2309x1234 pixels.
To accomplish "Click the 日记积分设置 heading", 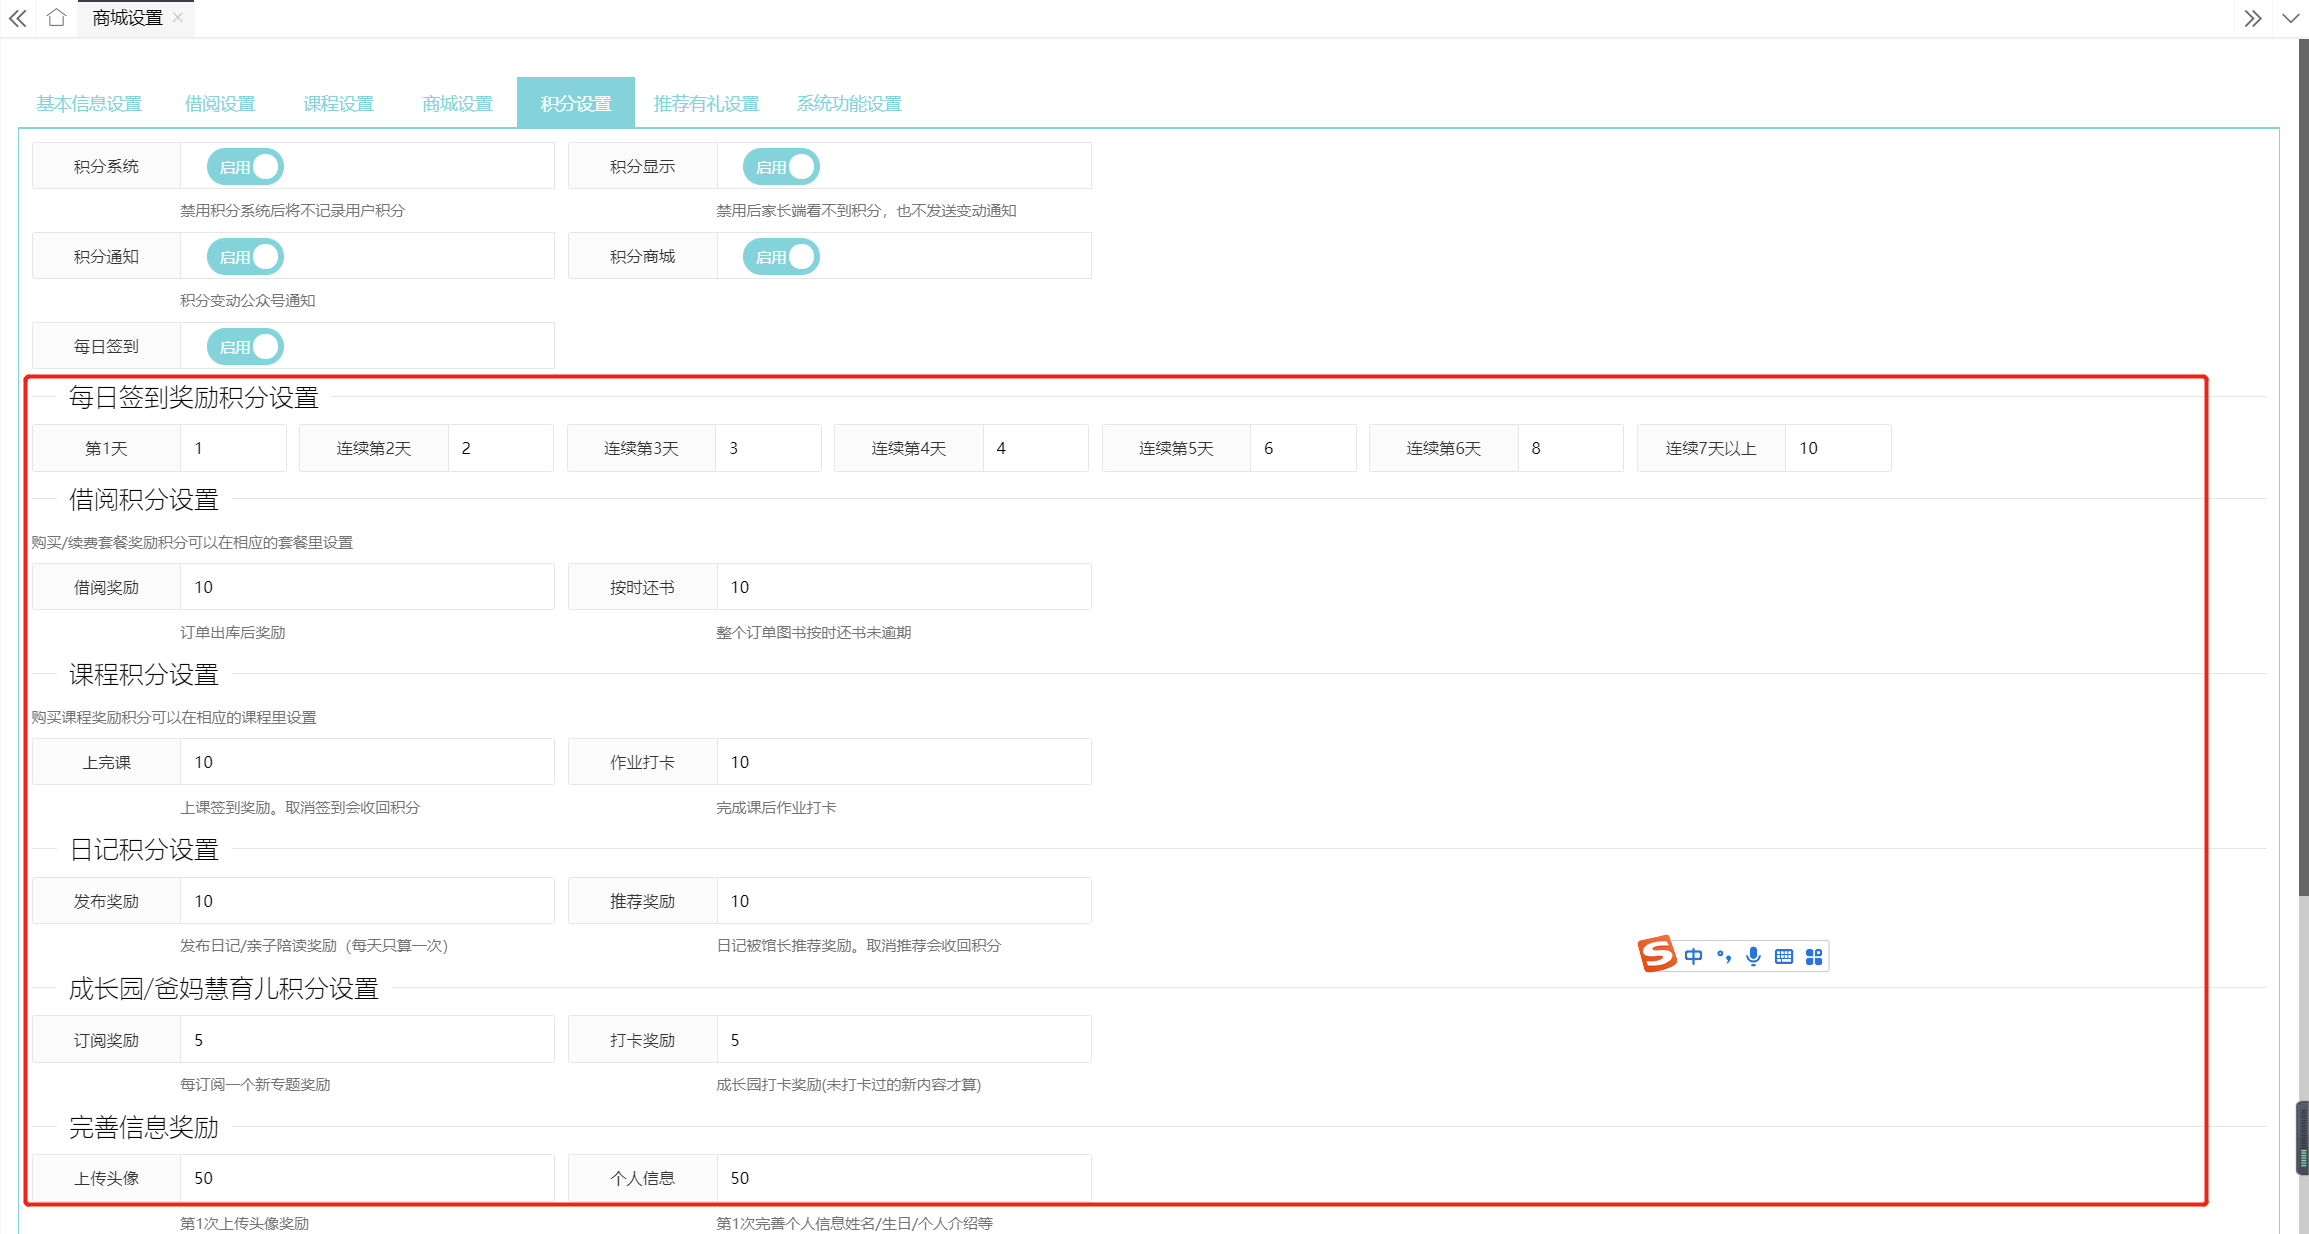I will point(143,850).
